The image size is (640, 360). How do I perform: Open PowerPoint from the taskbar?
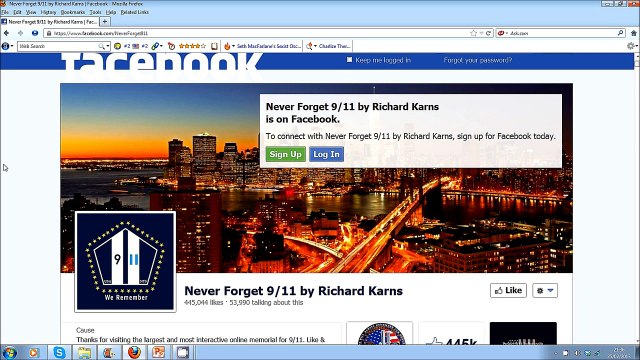pos(158,352)
